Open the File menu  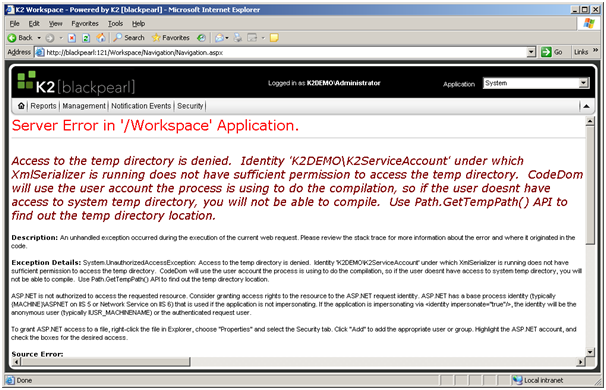coord(14,24)
